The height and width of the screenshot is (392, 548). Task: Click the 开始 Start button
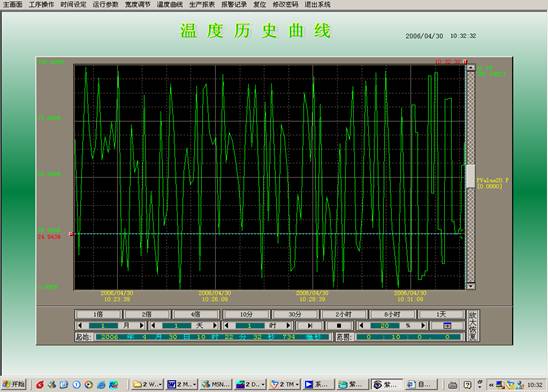[14, 385]
